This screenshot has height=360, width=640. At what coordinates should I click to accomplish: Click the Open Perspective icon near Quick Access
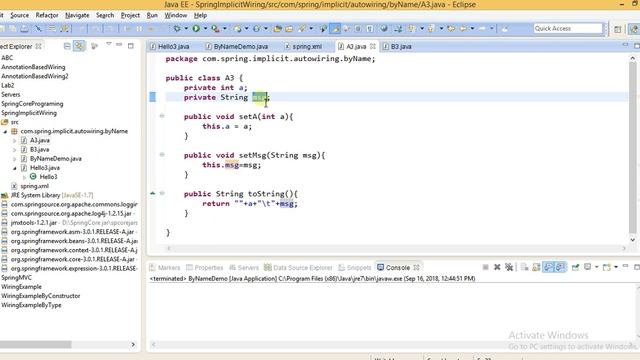[x=618, y=29]
